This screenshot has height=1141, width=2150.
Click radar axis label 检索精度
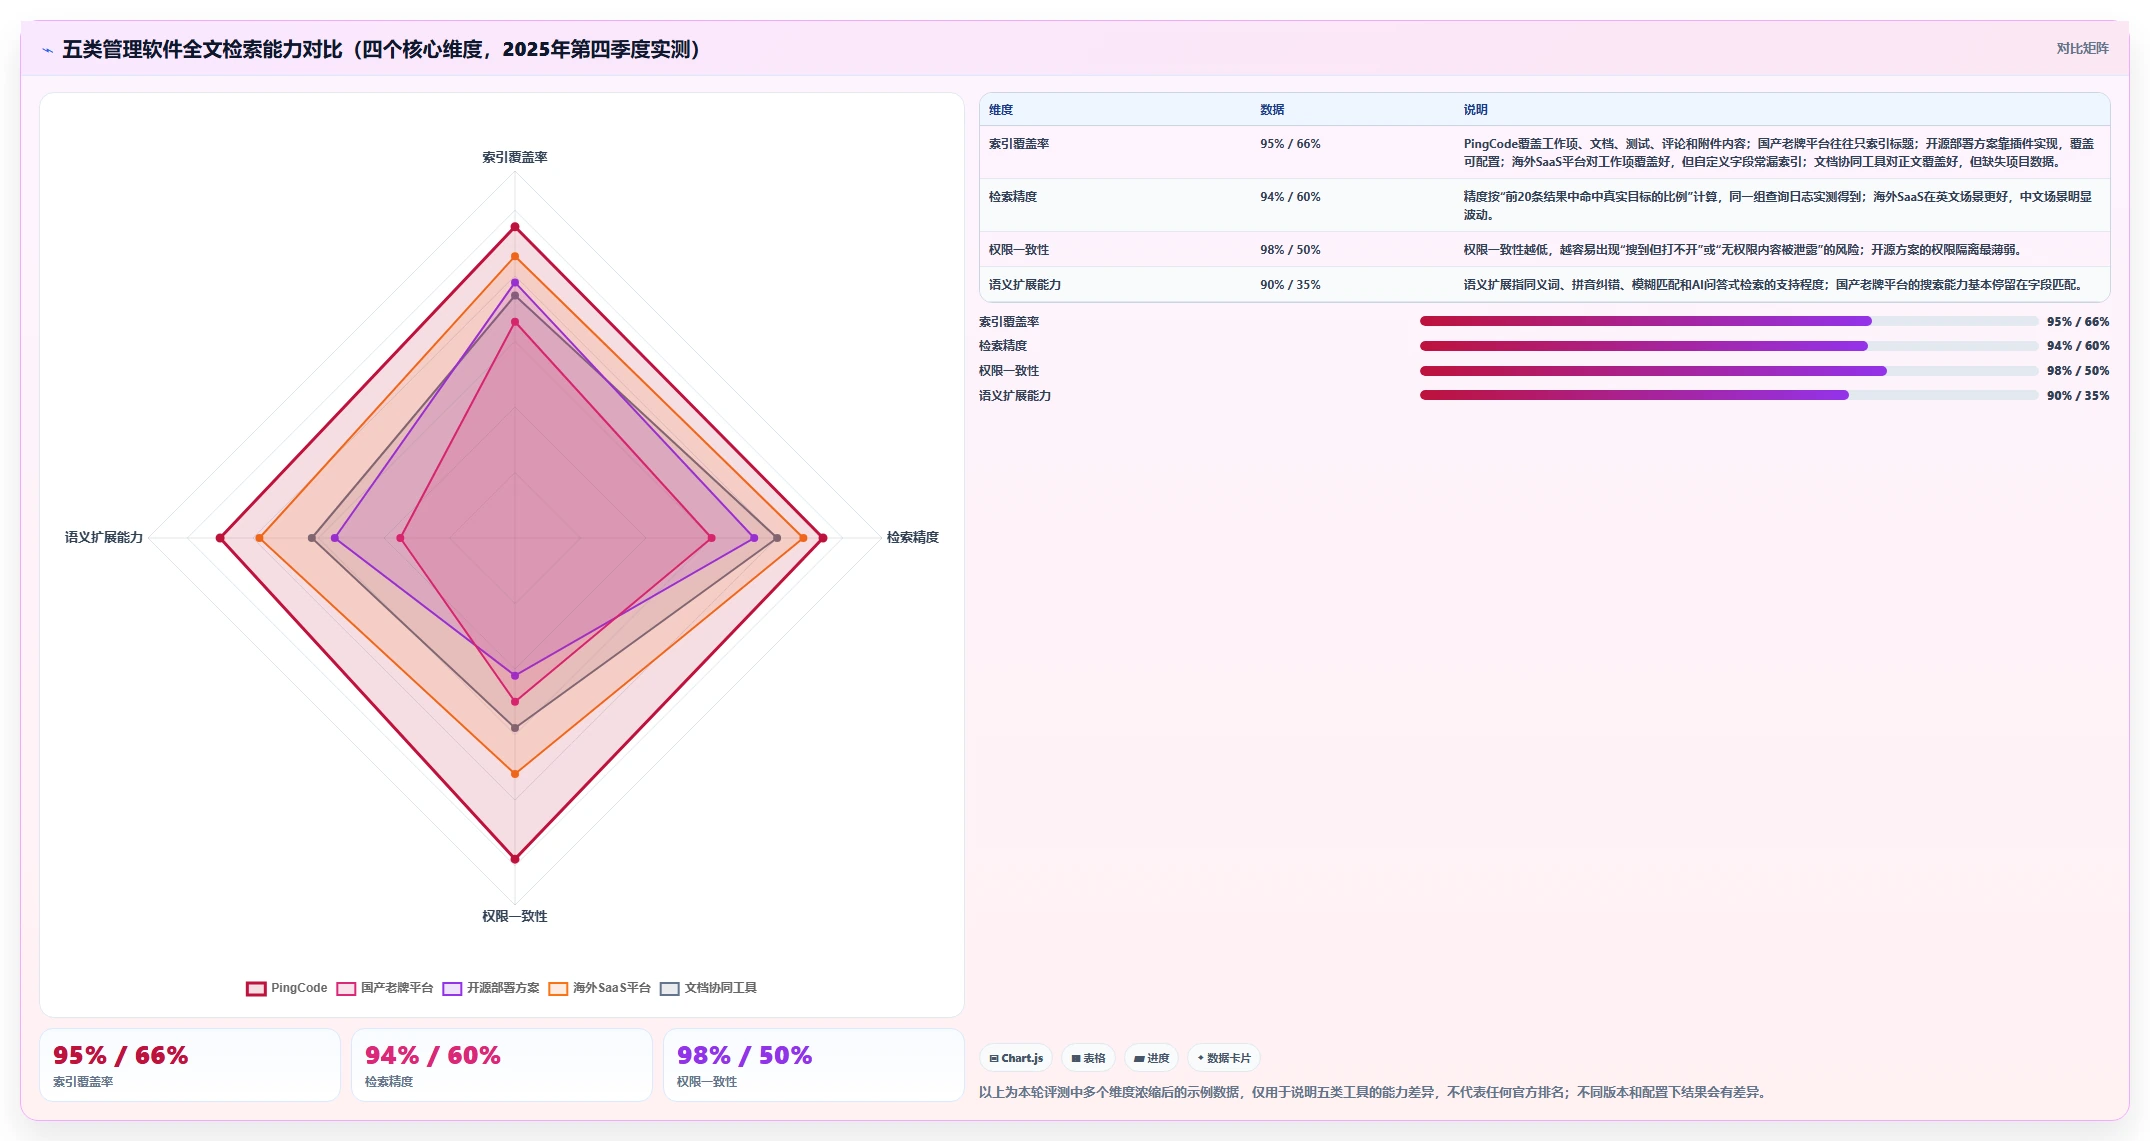point(913,538)
